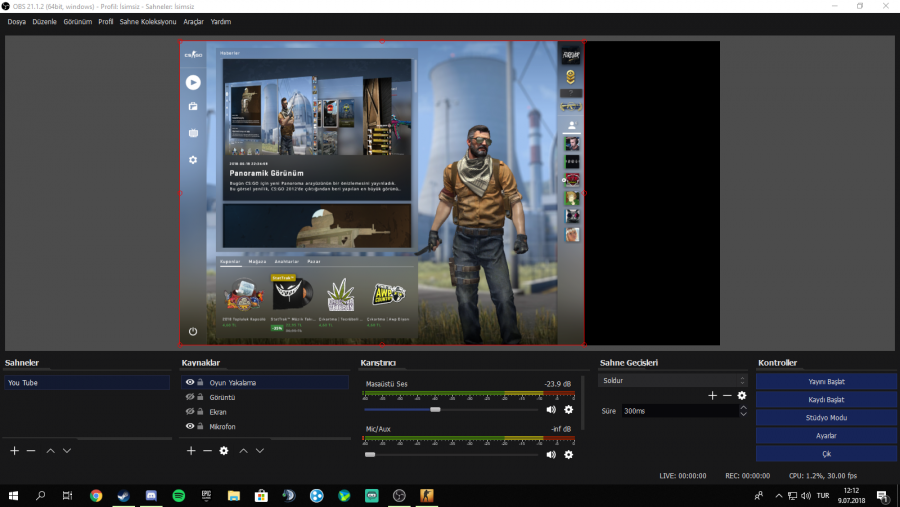Remove the selected source with the minus icon under Kaynaklar
The width and height of the screenshot is (900, 507).
tap(207, 451)
